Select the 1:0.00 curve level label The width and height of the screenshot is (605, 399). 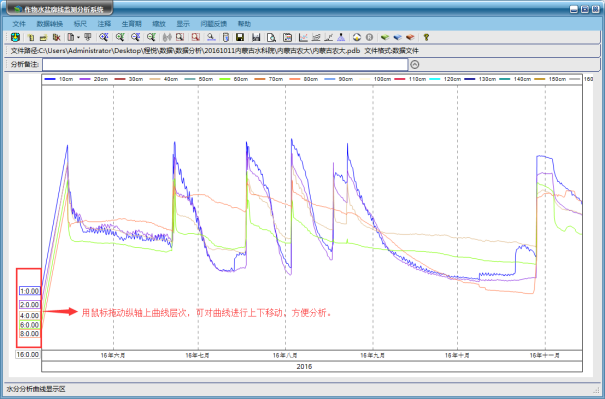coord(30,291)
